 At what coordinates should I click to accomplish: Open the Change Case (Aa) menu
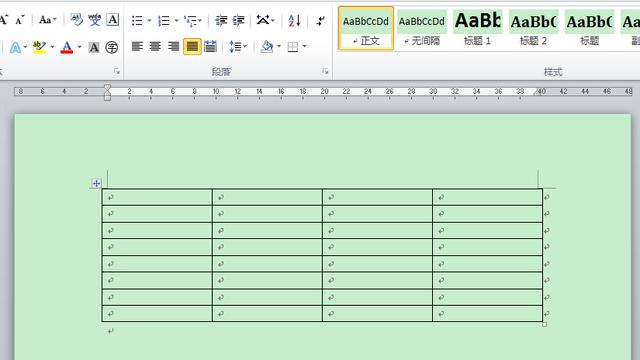(x=47, y=20)
